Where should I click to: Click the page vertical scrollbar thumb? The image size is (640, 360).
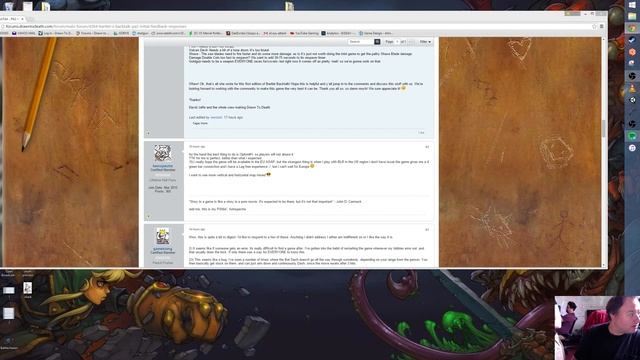604,129
